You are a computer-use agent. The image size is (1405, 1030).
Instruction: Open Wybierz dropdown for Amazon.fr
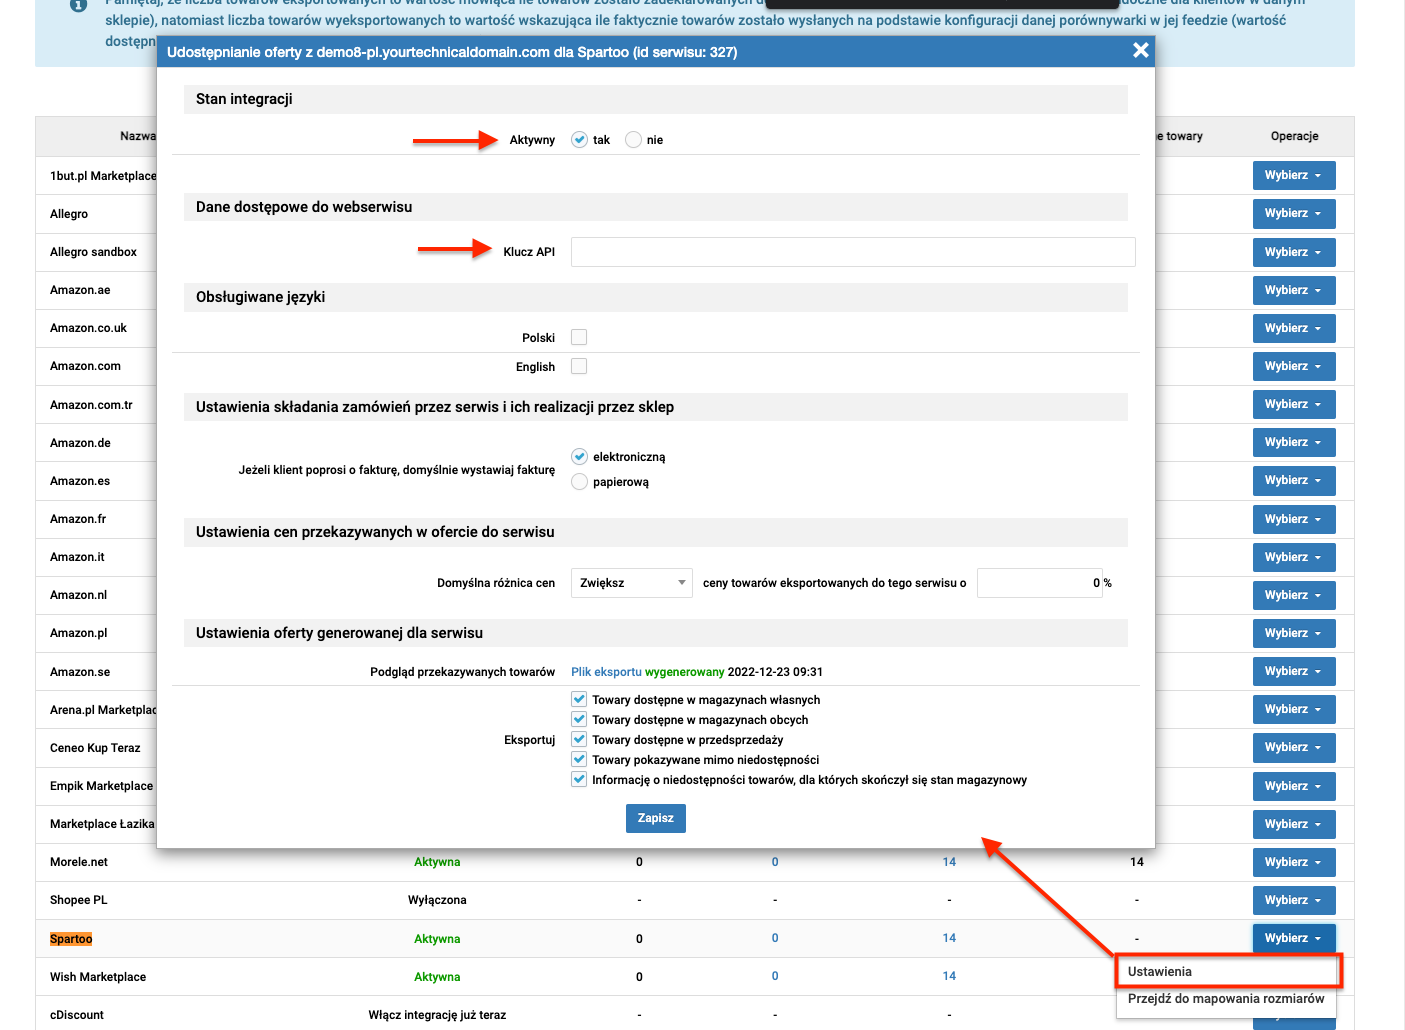tap(1294, 519)
